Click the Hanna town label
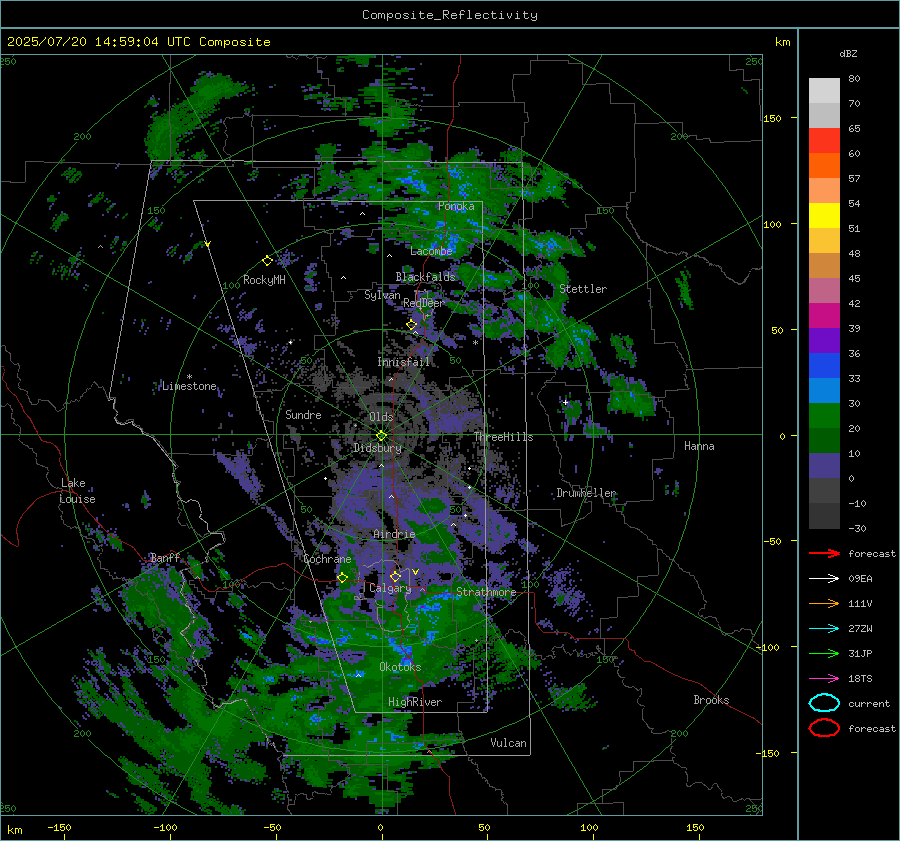The height and width of the screenshot is (841, 900). coord(699,446)
